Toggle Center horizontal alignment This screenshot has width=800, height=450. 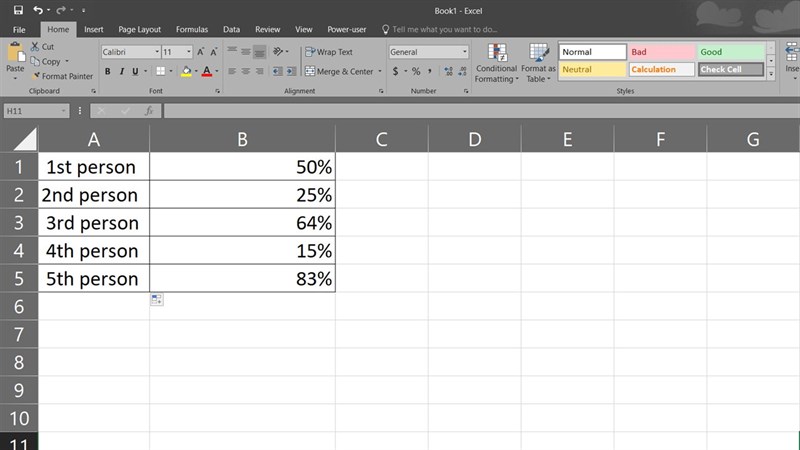click(x=246, y=71)
